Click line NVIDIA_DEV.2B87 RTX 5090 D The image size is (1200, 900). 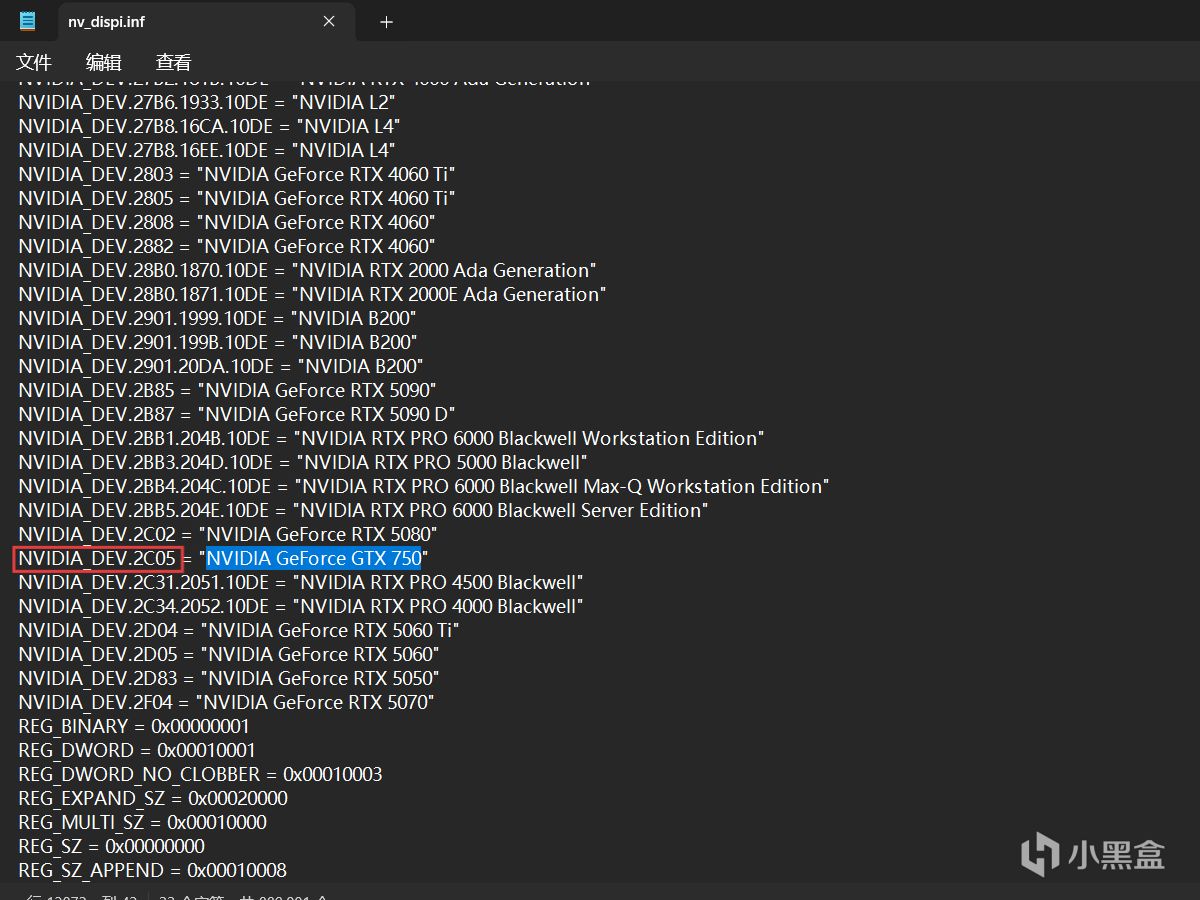(x=237, y=414)
